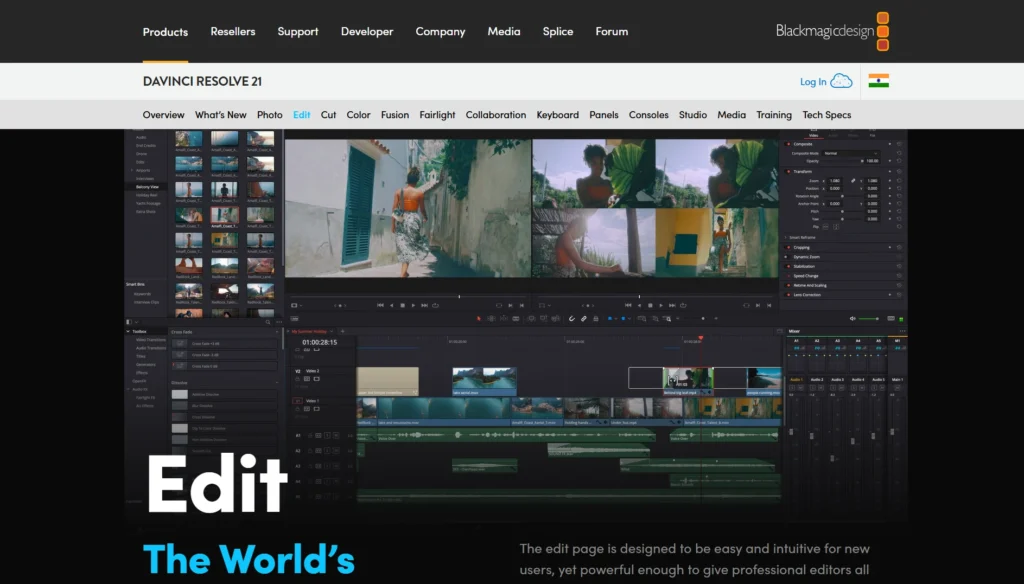
Task: Expand the Smart Reframe section
Action: click(785, 238)
